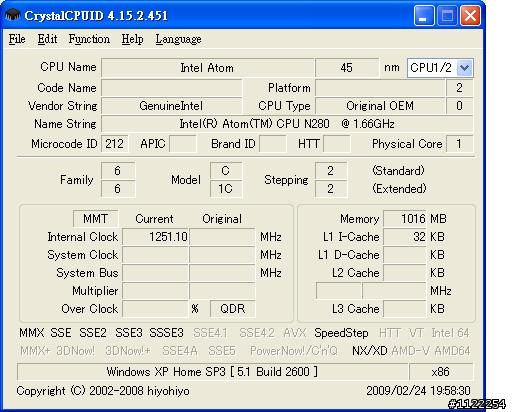Click the SSE2 feature label
Screen dimensions: 512x412
(x=93, y=333)
